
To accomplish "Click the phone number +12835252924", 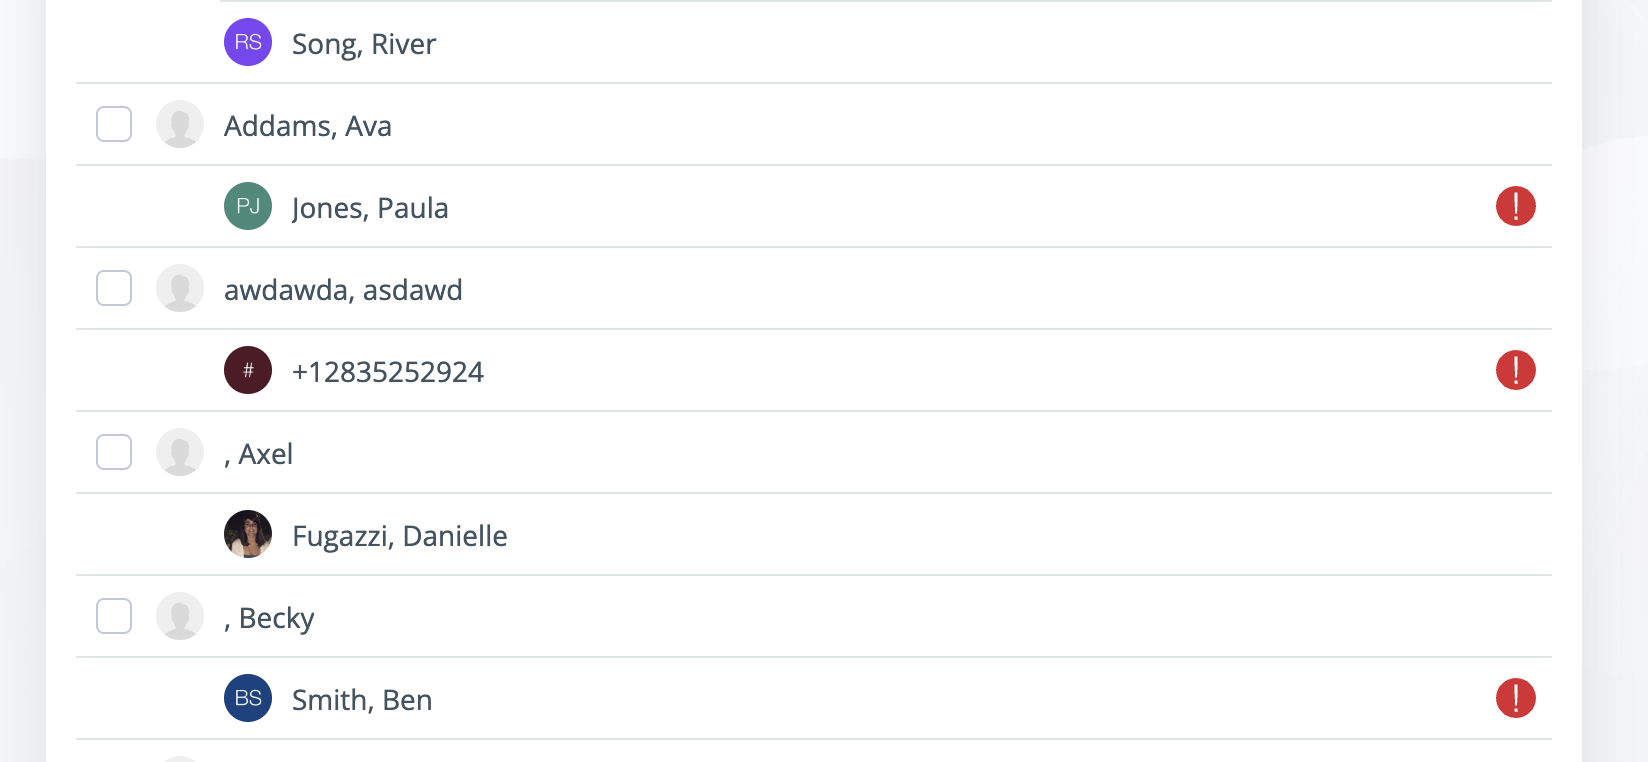I will click(388, 372).
